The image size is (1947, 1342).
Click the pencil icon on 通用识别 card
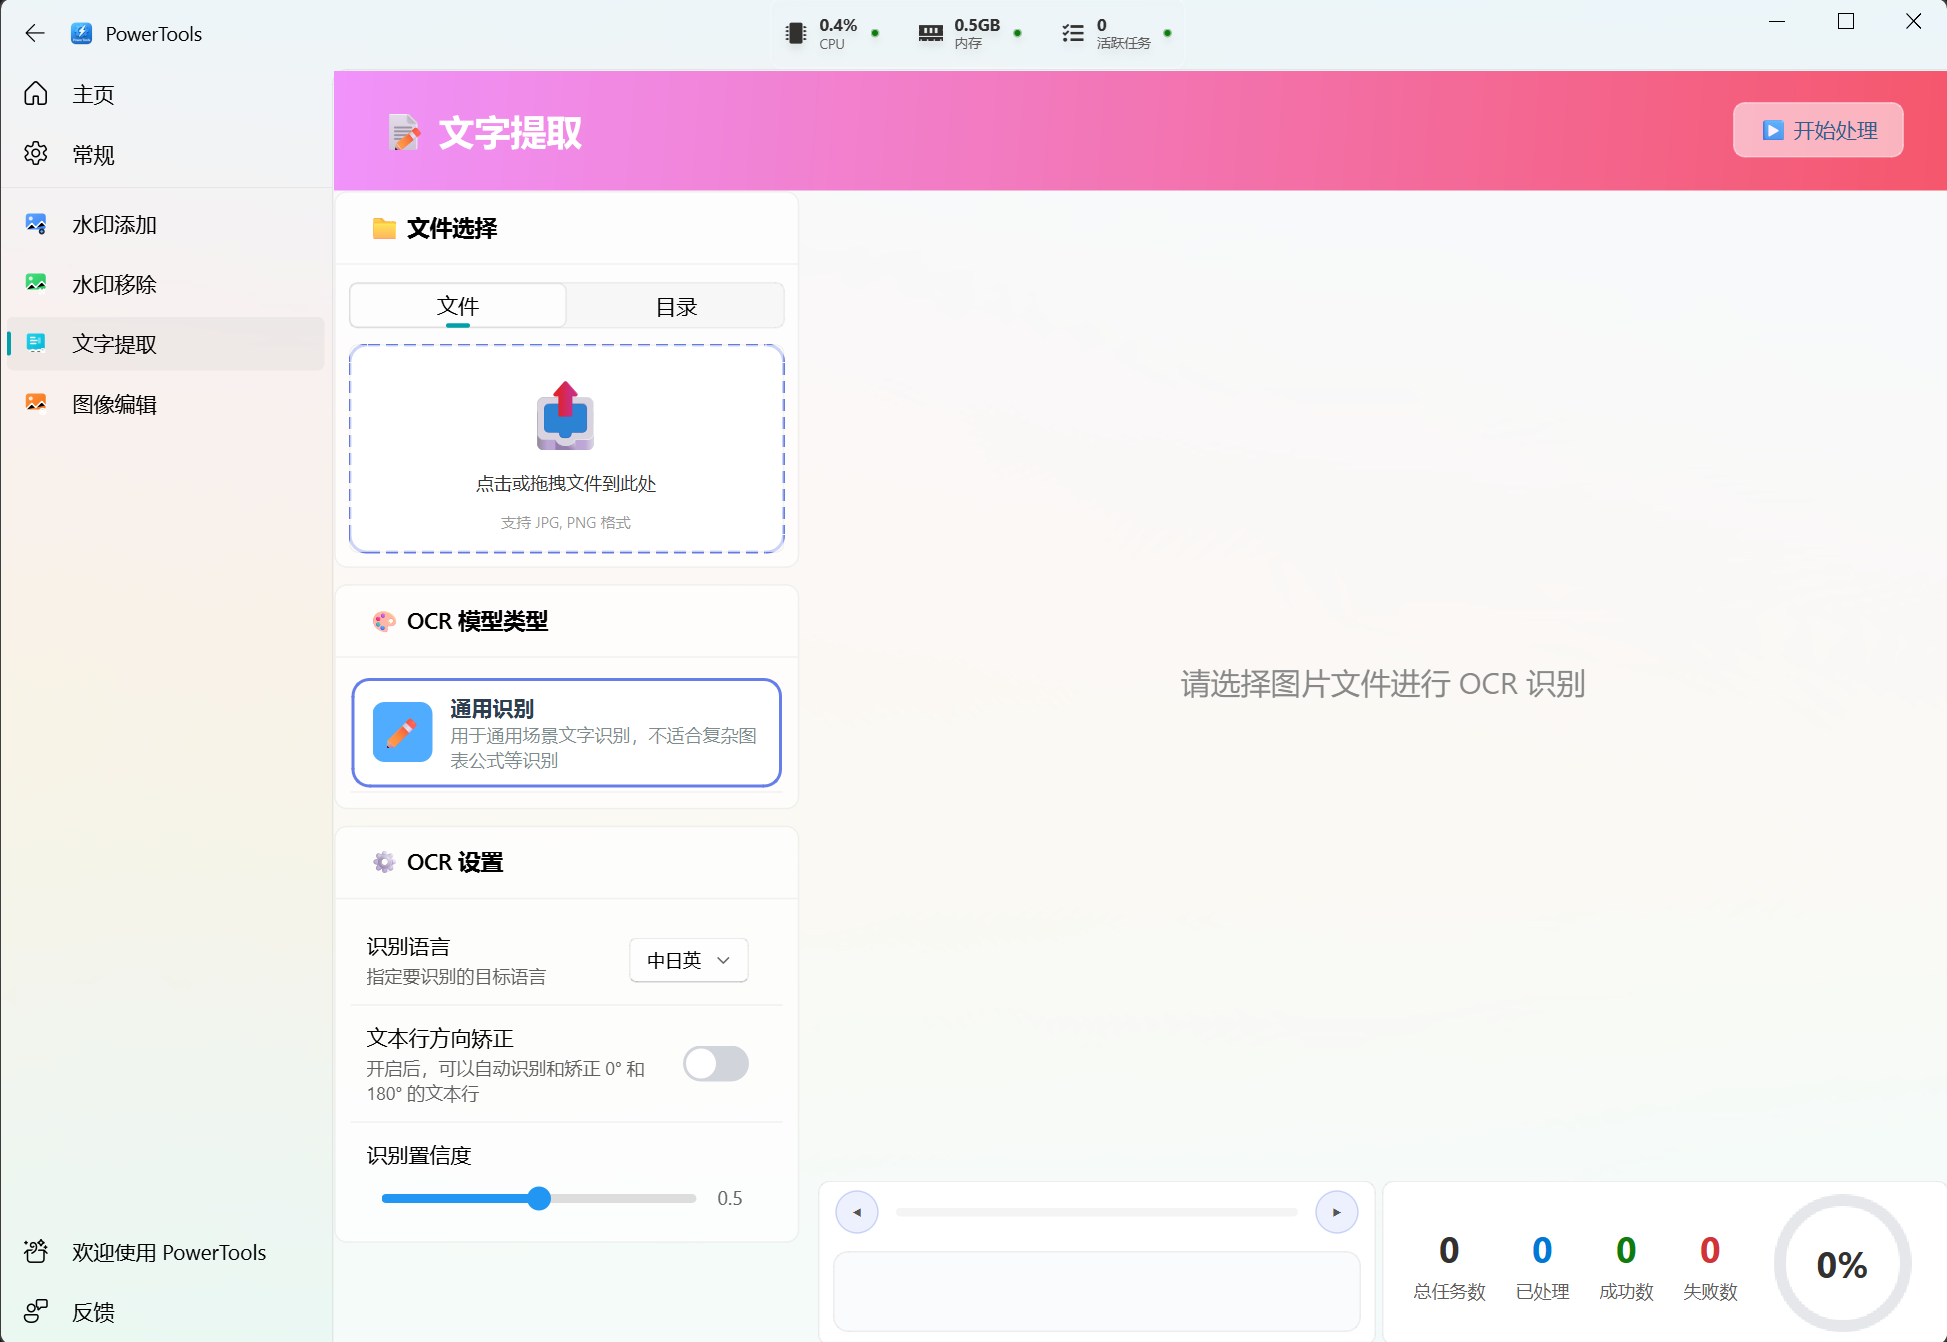tap(402, 732)
